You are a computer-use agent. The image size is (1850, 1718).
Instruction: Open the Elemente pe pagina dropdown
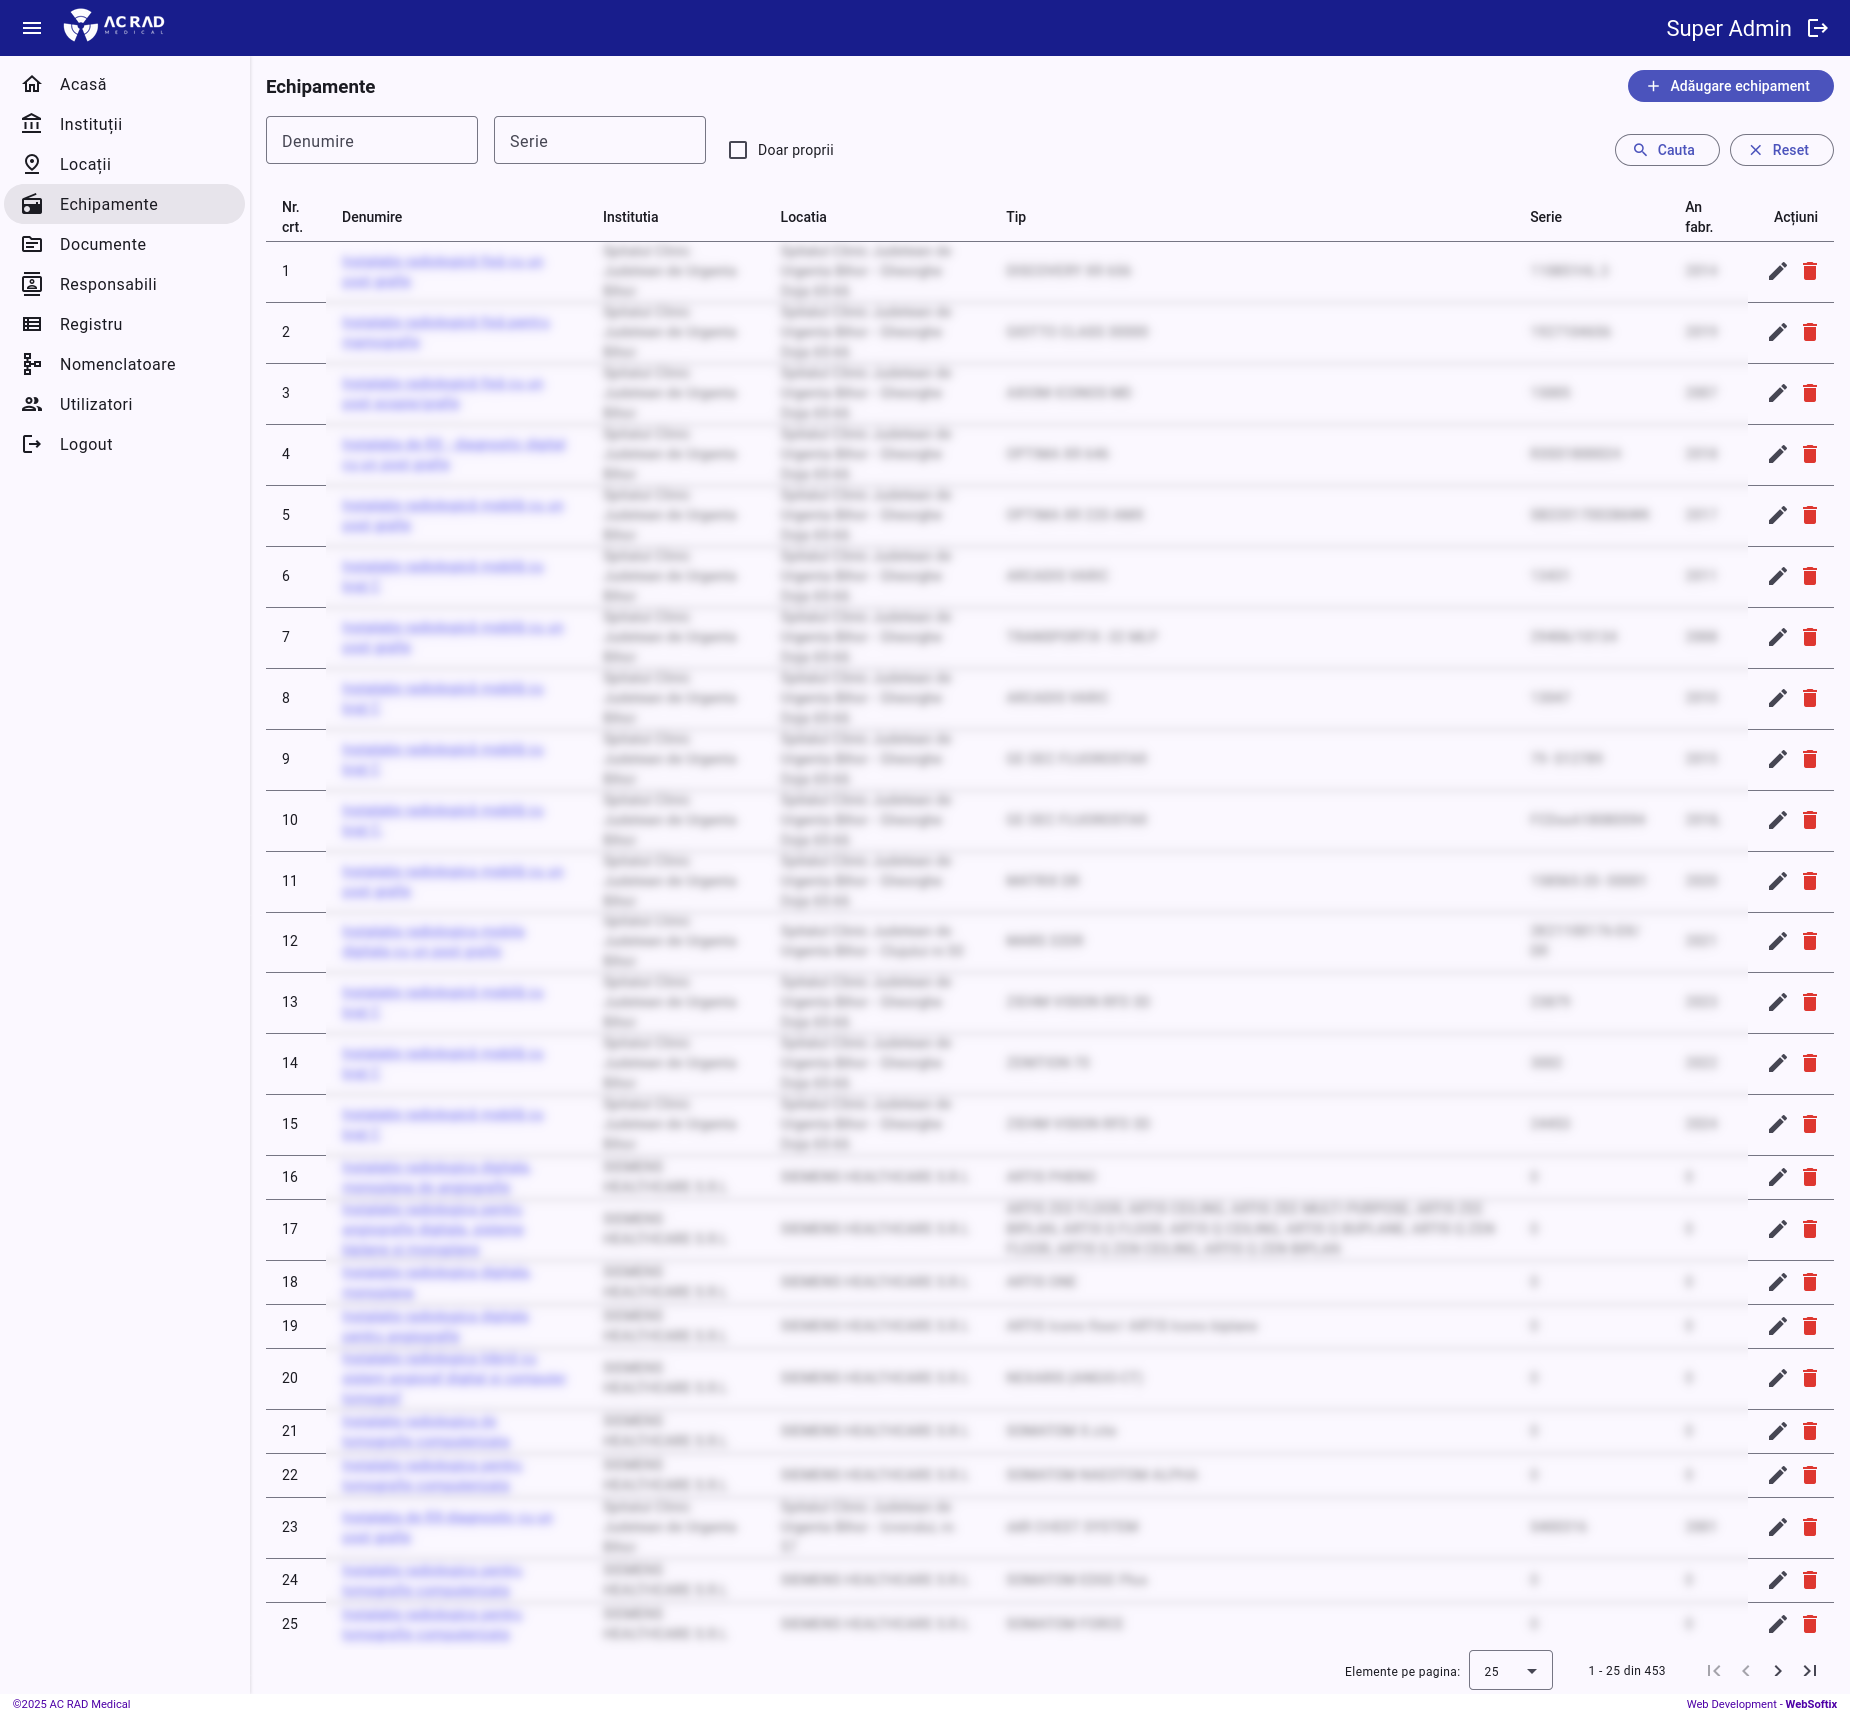coord(1510,1671)
